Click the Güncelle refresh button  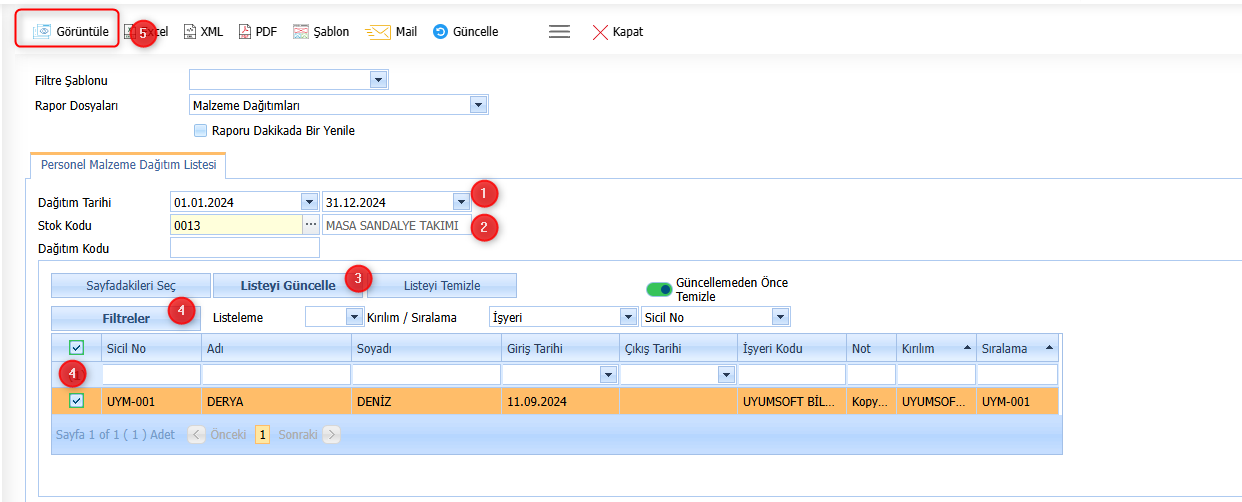point(466,31)
